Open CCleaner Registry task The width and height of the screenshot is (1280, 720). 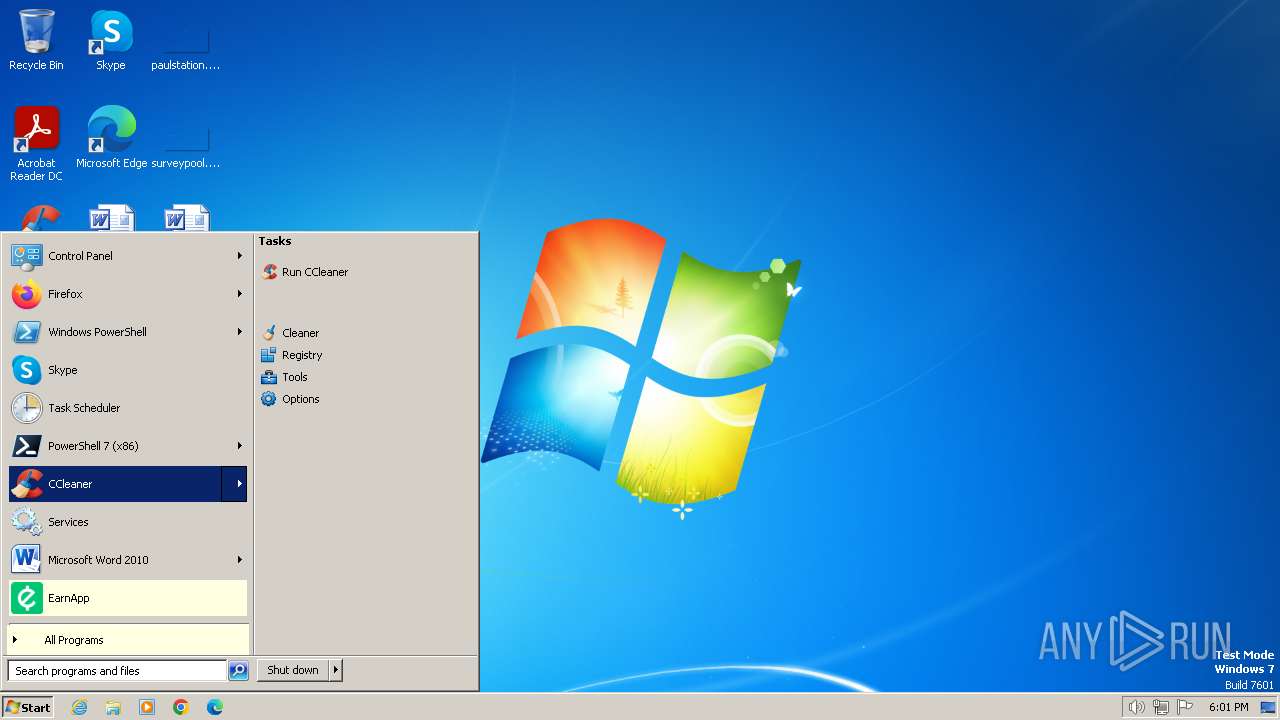(x=291, y=355)
